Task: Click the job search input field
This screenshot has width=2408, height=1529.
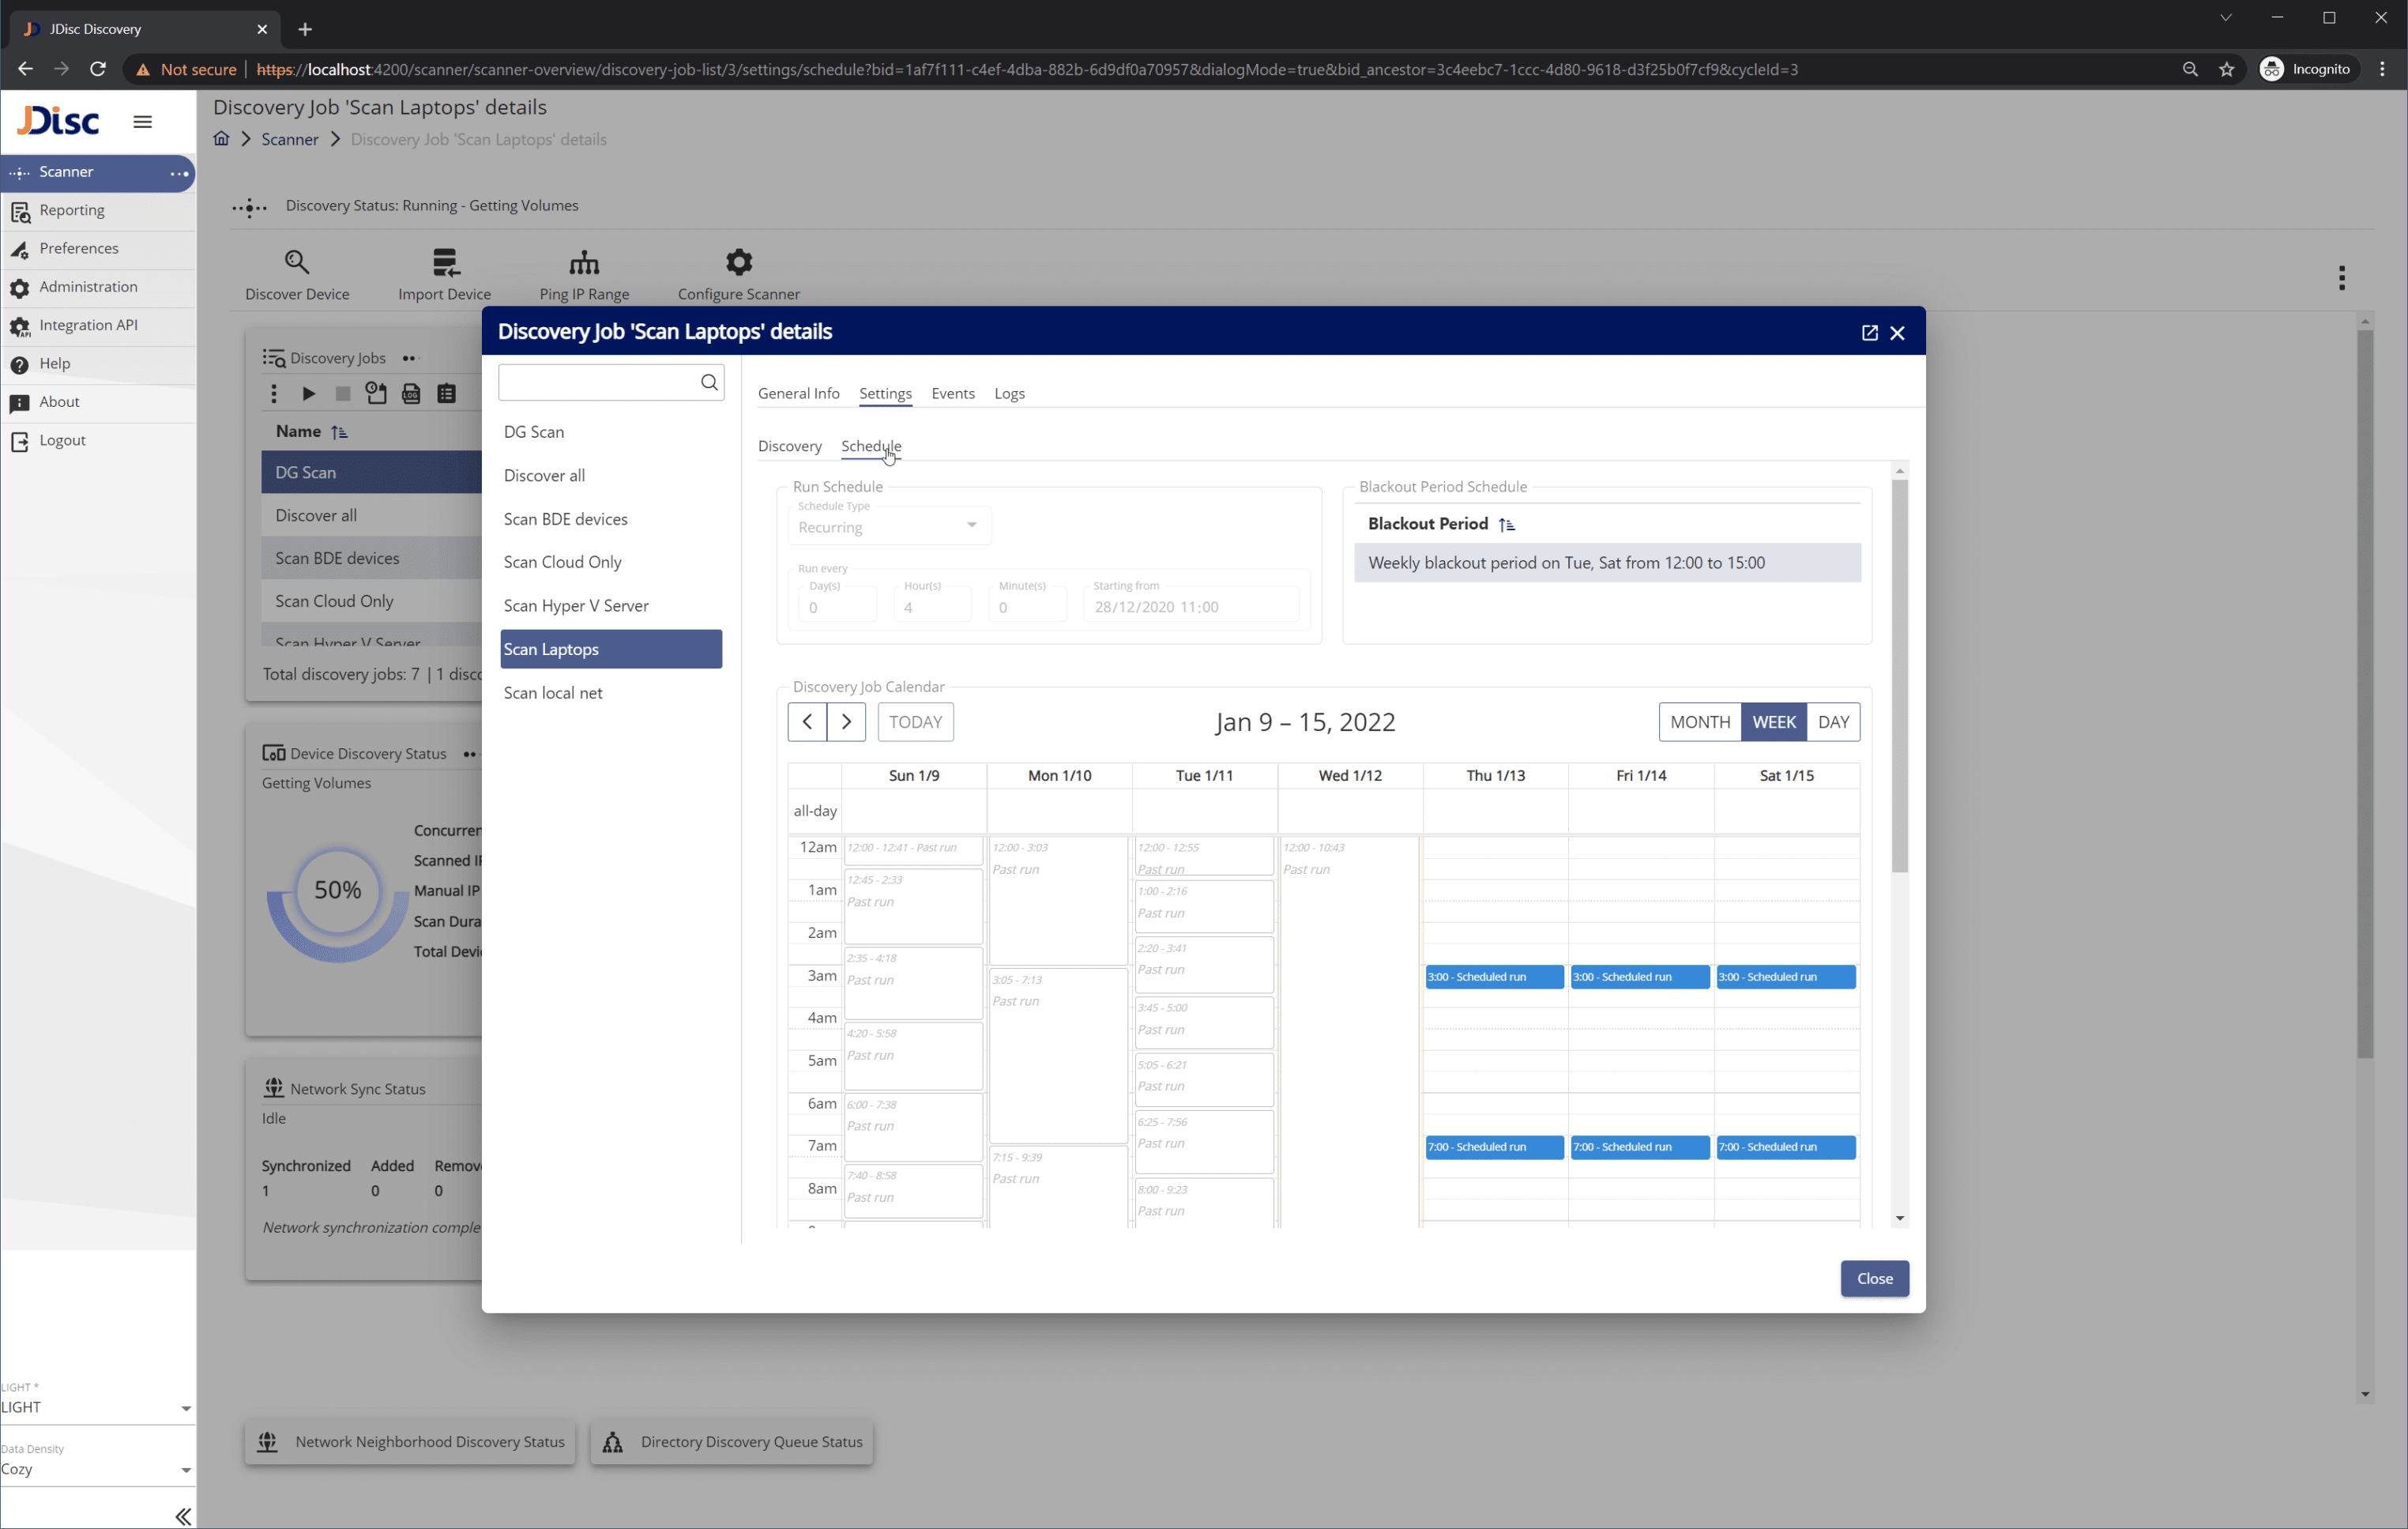Action: pyautogui.click(x=600, y=382)
